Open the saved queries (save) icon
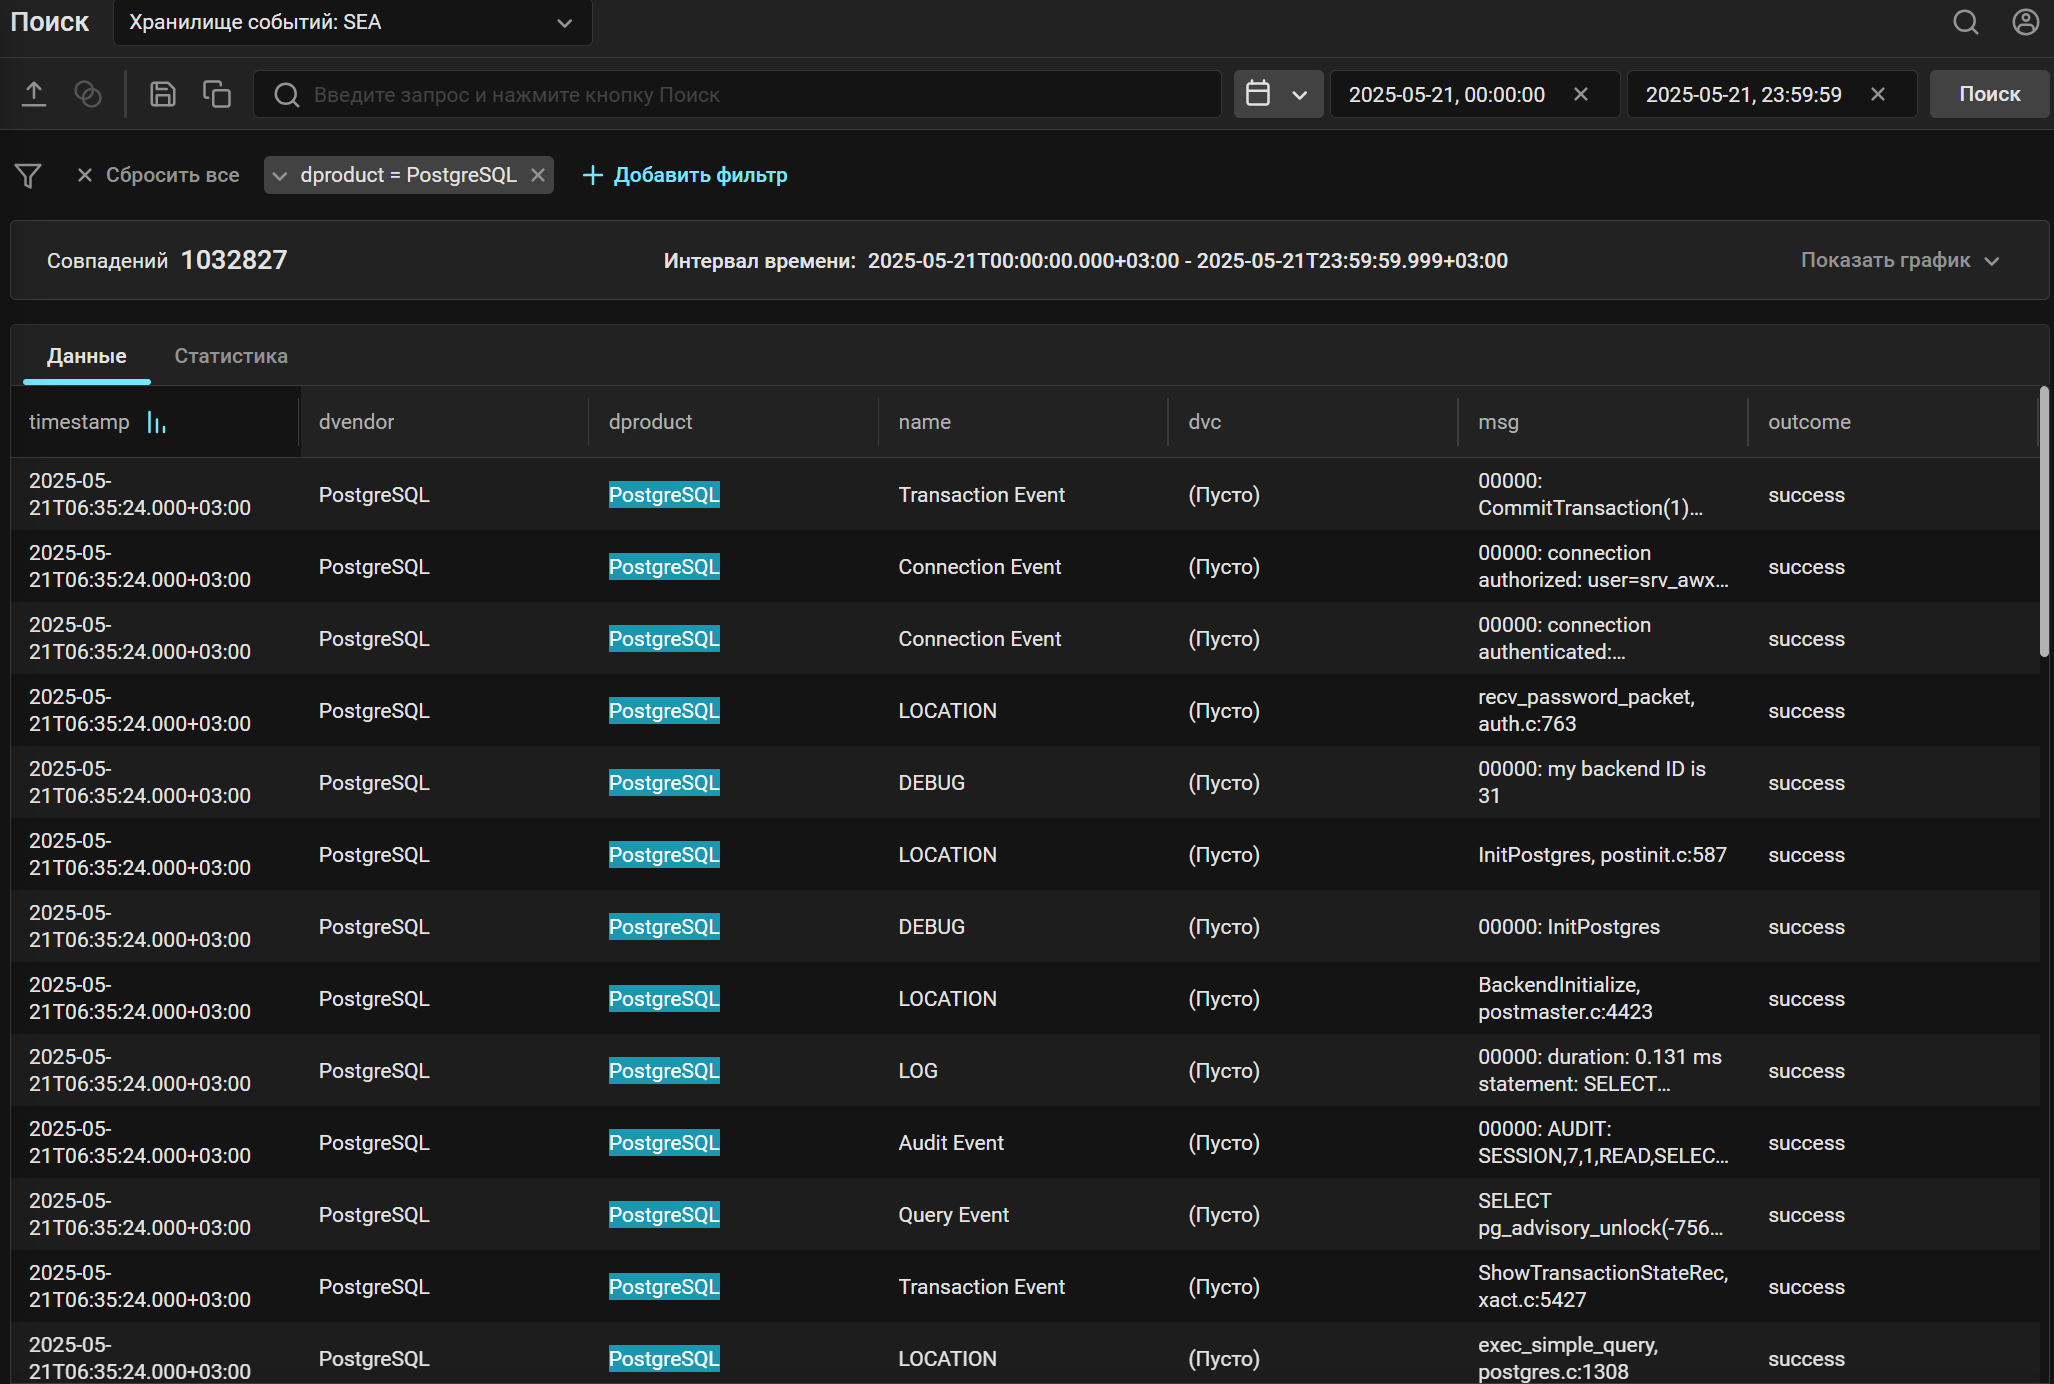 (162, 93)
